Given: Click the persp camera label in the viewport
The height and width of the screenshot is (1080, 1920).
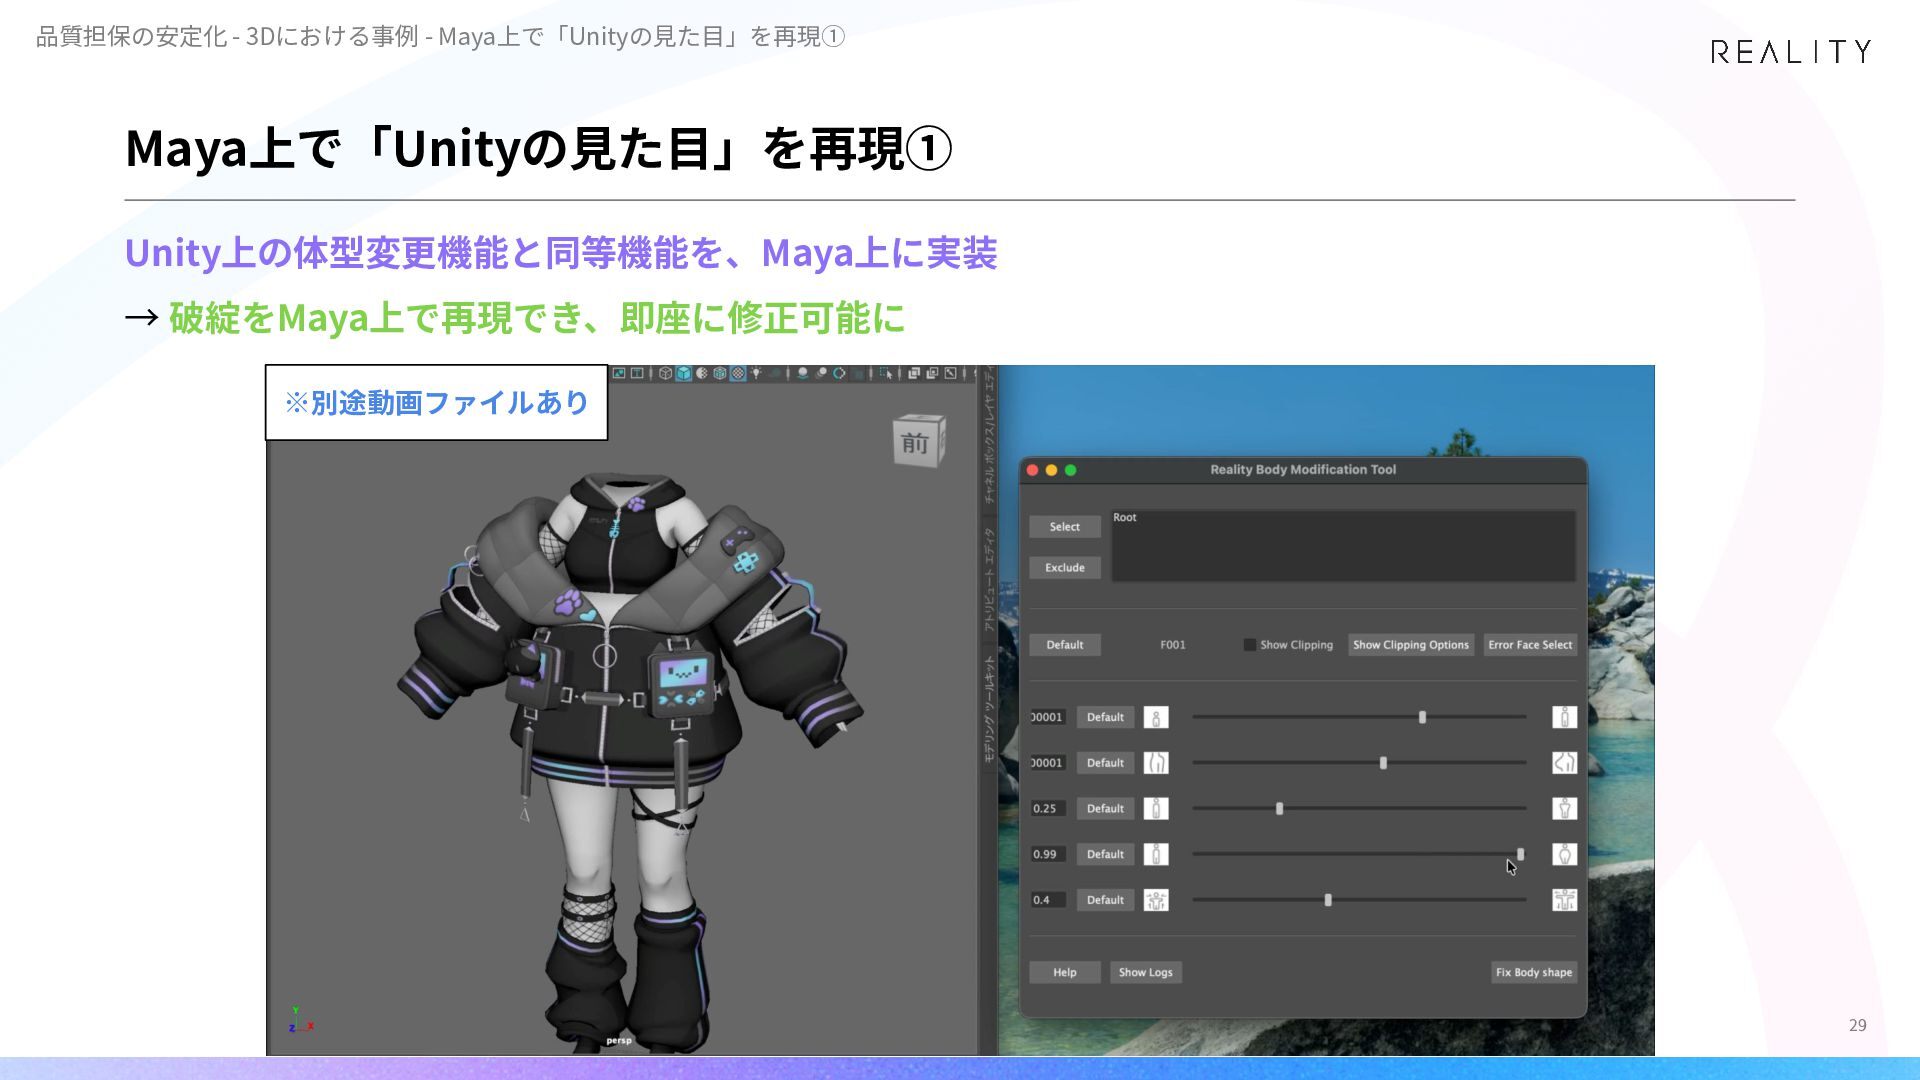Looking at the screenshot, I should coord(619,1041).
